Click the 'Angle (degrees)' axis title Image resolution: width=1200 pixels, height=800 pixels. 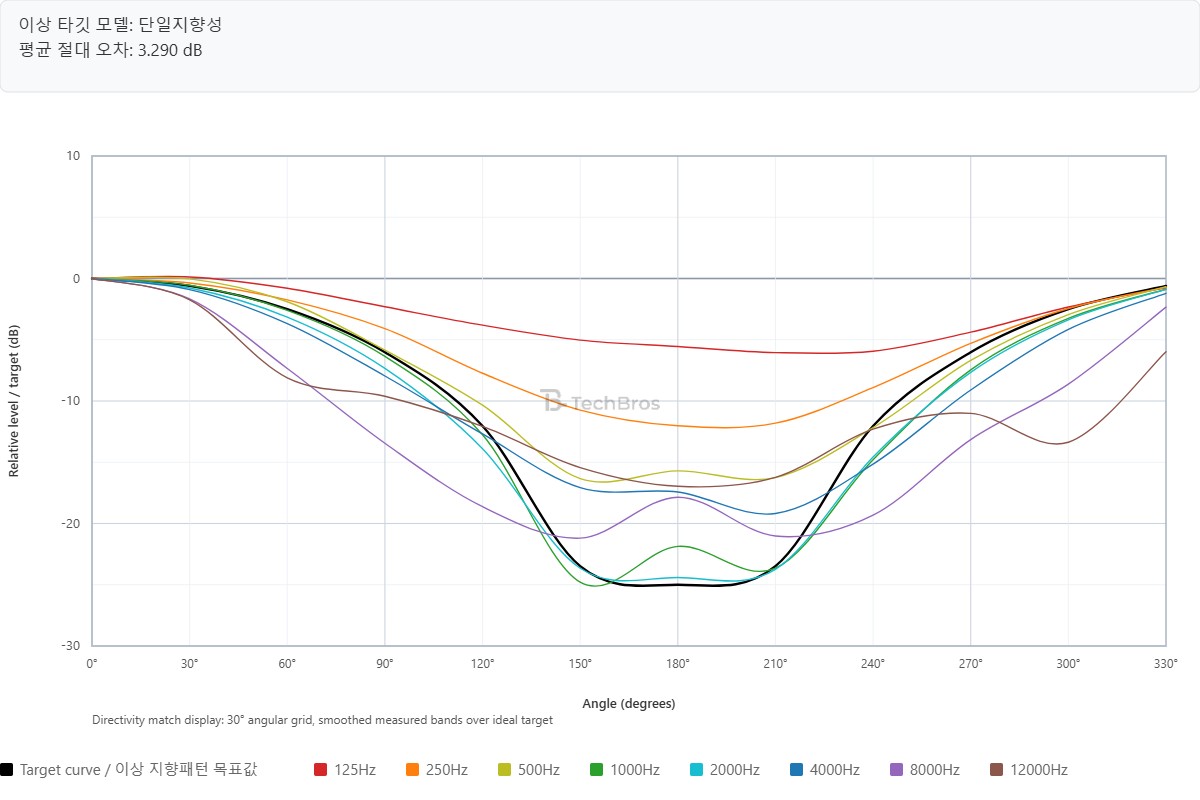[629, 704]
